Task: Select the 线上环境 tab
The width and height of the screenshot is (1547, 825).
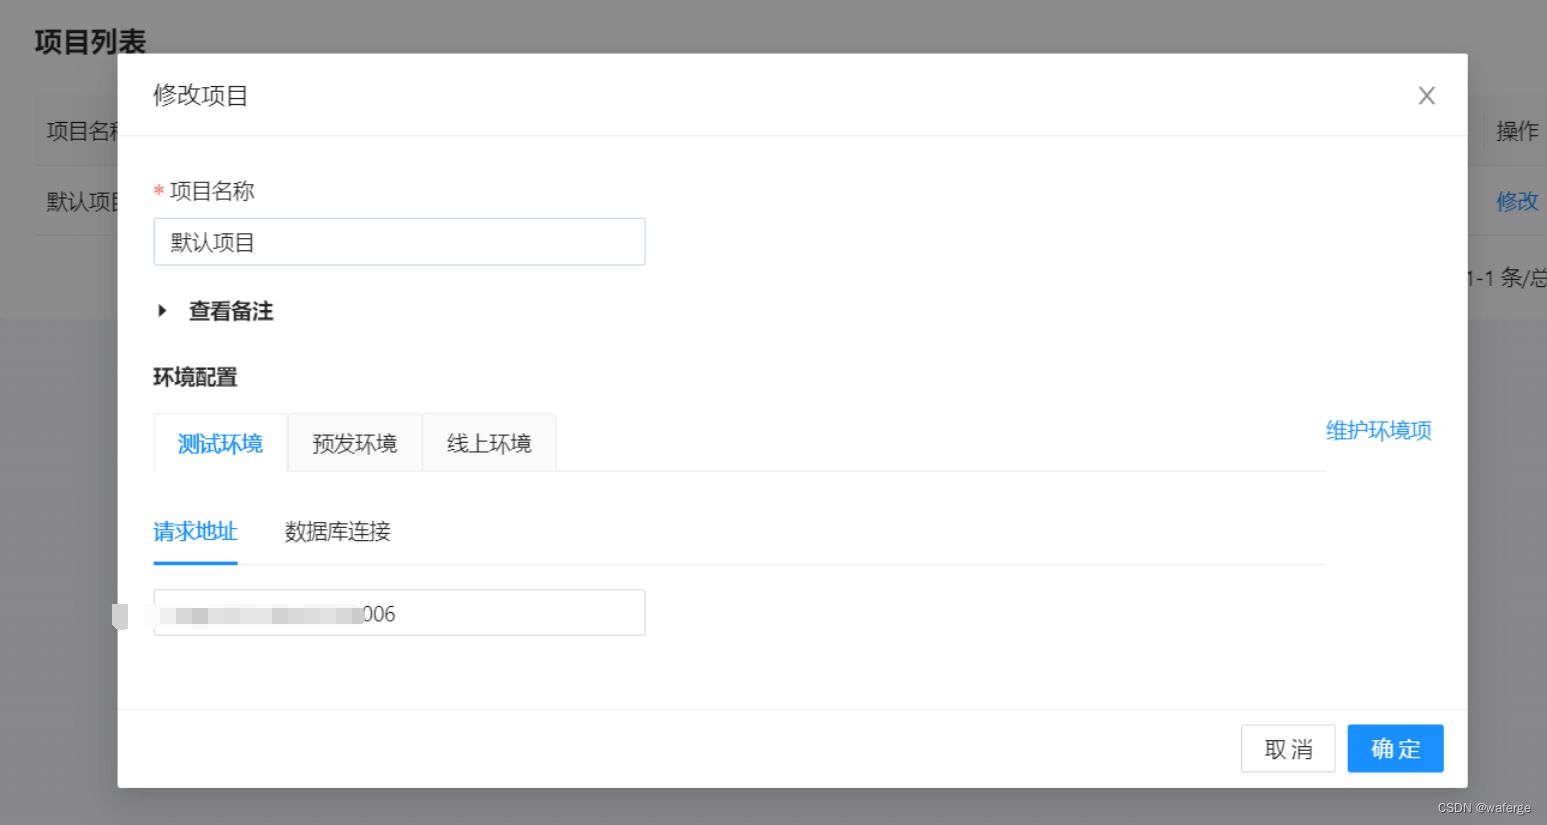Action: tap(489, 442)
